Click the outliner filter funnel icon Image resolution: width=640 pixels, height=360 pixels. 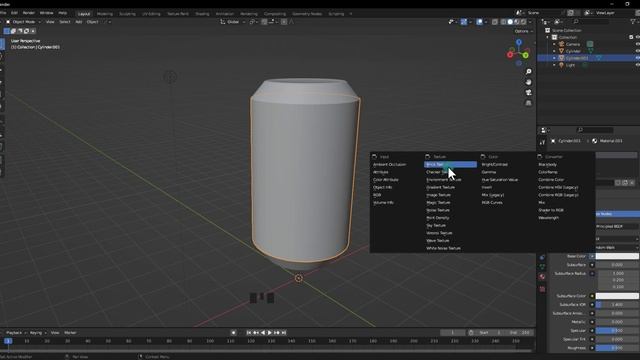pyautogui.click(x=633, y=22)
